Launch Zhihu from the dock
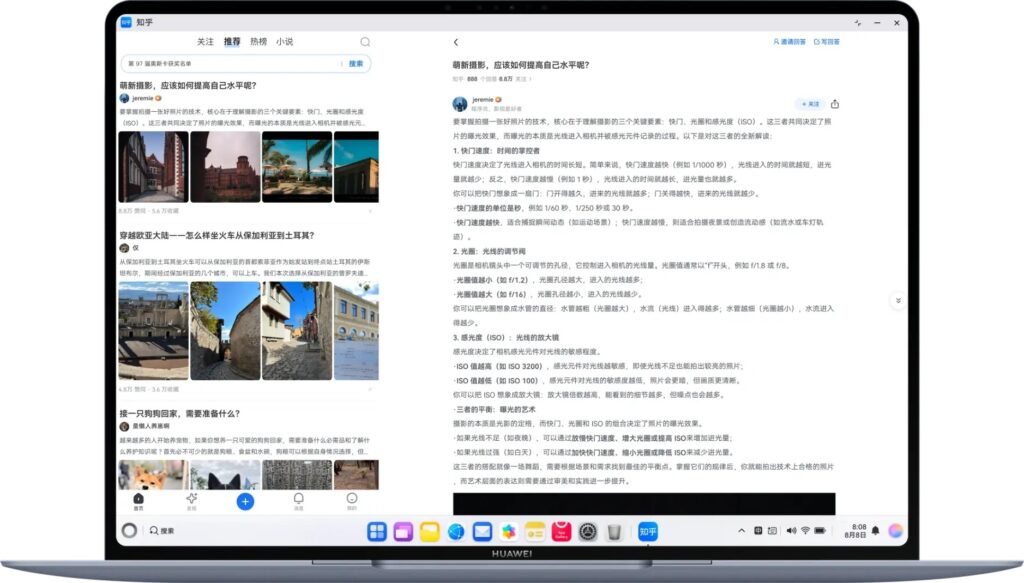 coord(647,531)
